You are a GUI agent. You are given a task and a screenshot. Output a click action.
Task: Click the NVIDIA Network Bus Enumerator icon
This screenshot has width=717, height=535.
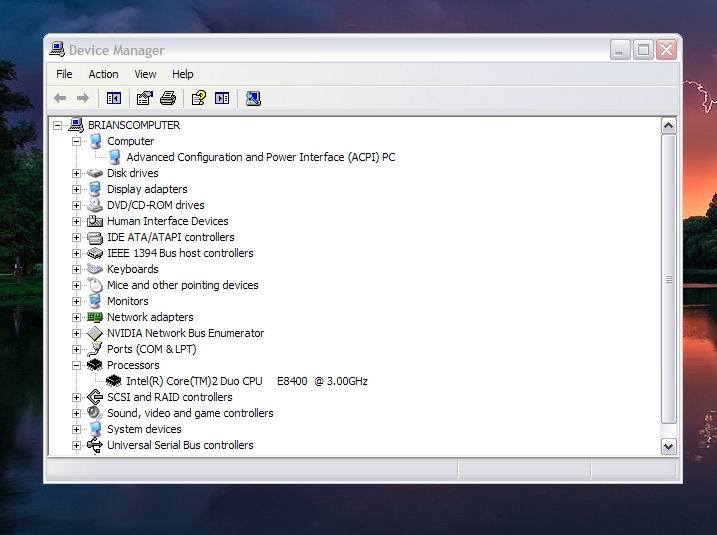(95, 333)
